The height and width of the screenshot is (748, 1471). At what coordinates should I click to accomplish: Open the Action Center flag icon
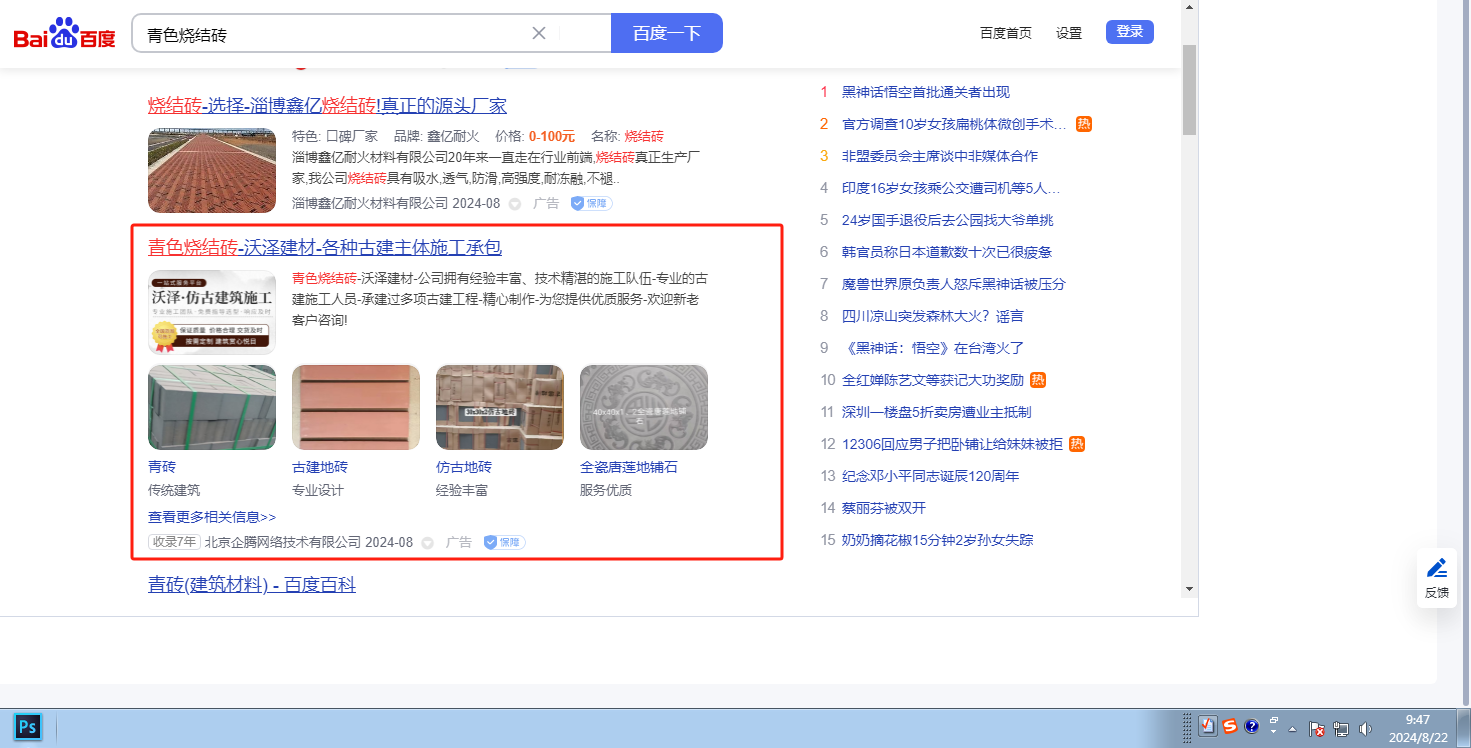point(1318,729)
